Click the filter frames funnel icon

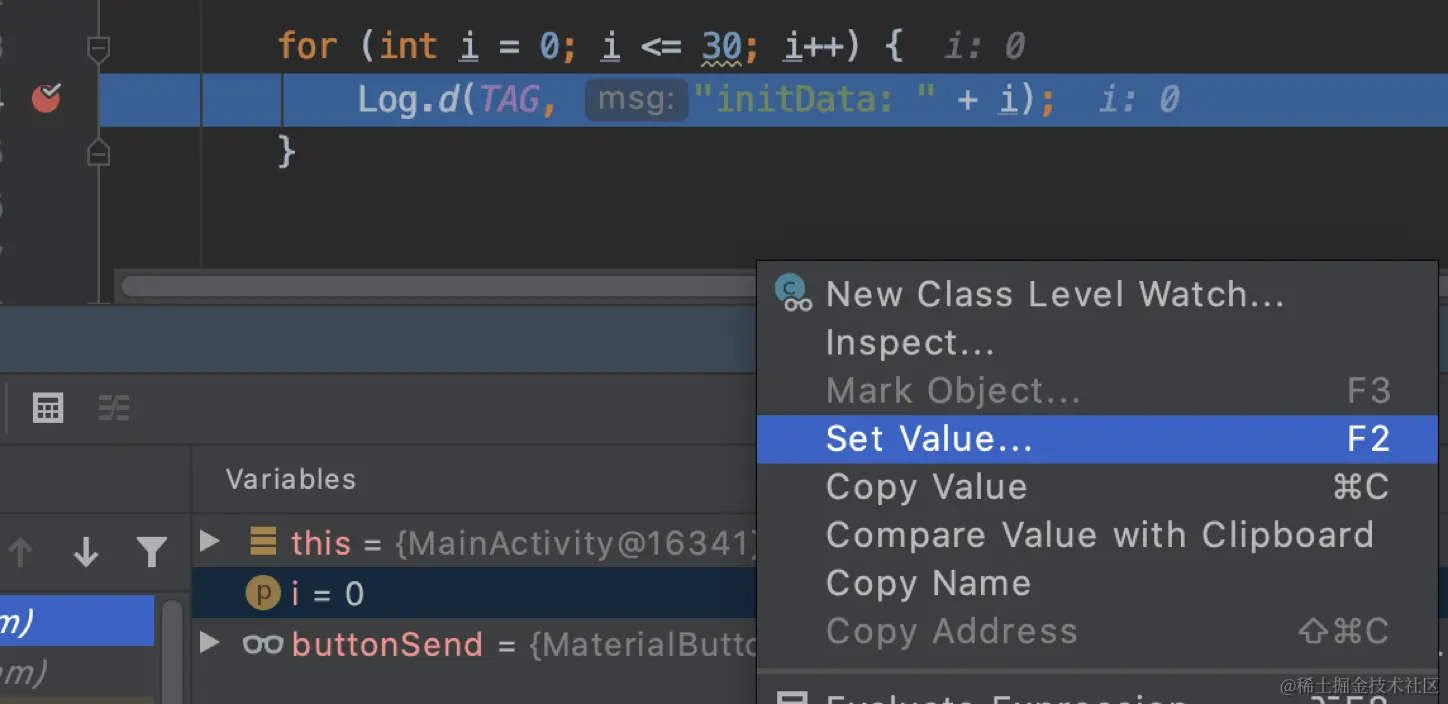[x=151, y=551]
